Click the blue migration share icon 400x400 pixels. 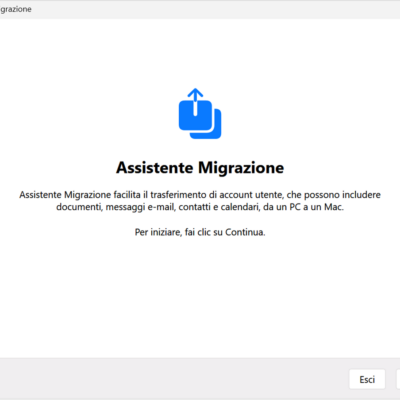pyautogui.click(x=200, y=114)
